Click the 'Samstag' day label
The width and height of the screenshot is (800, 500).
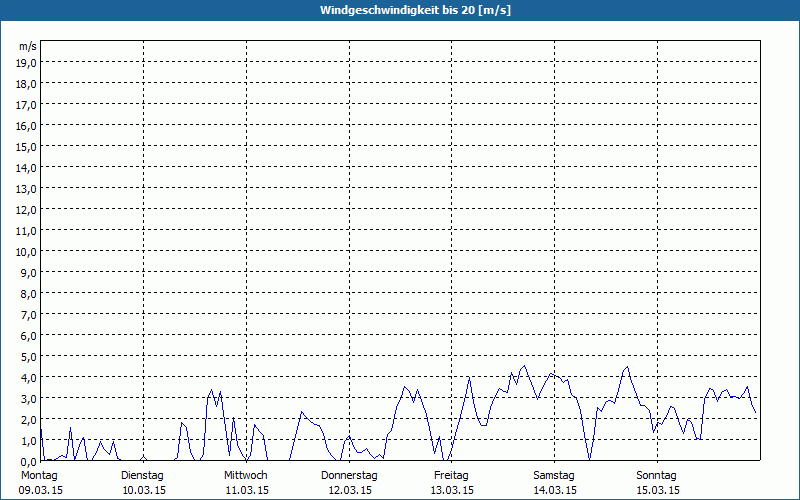554,476
